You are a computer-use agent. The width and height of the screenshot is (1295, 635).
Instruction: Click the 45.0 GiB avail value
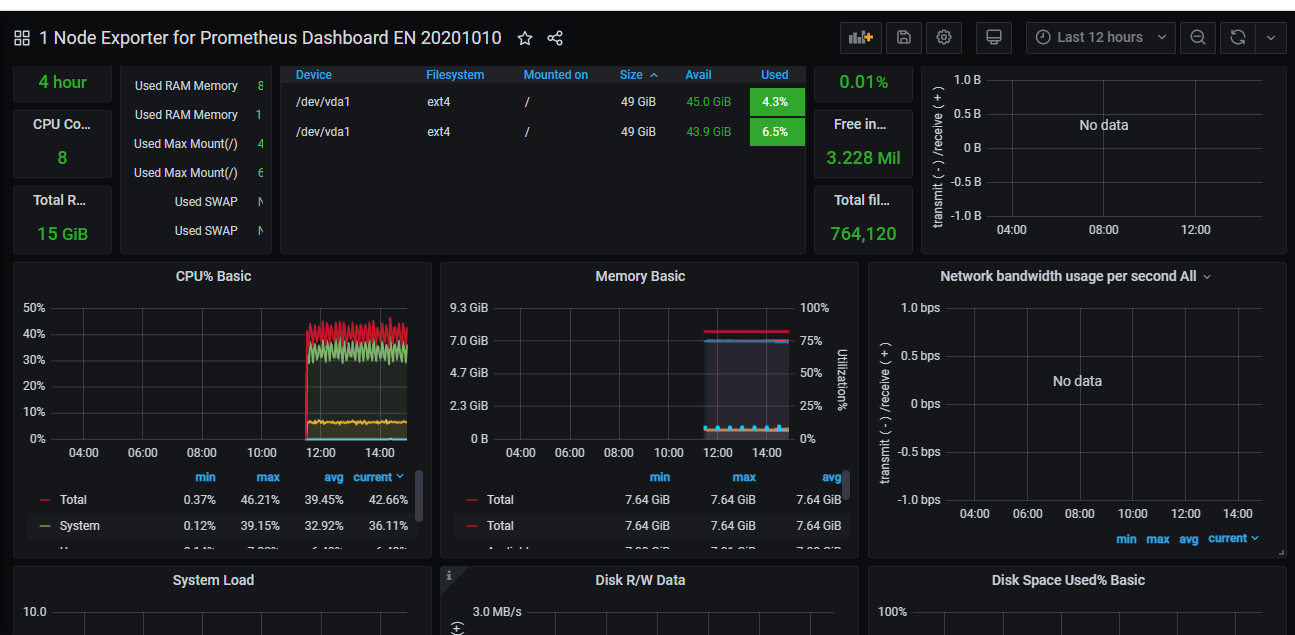tap(709, 102)
